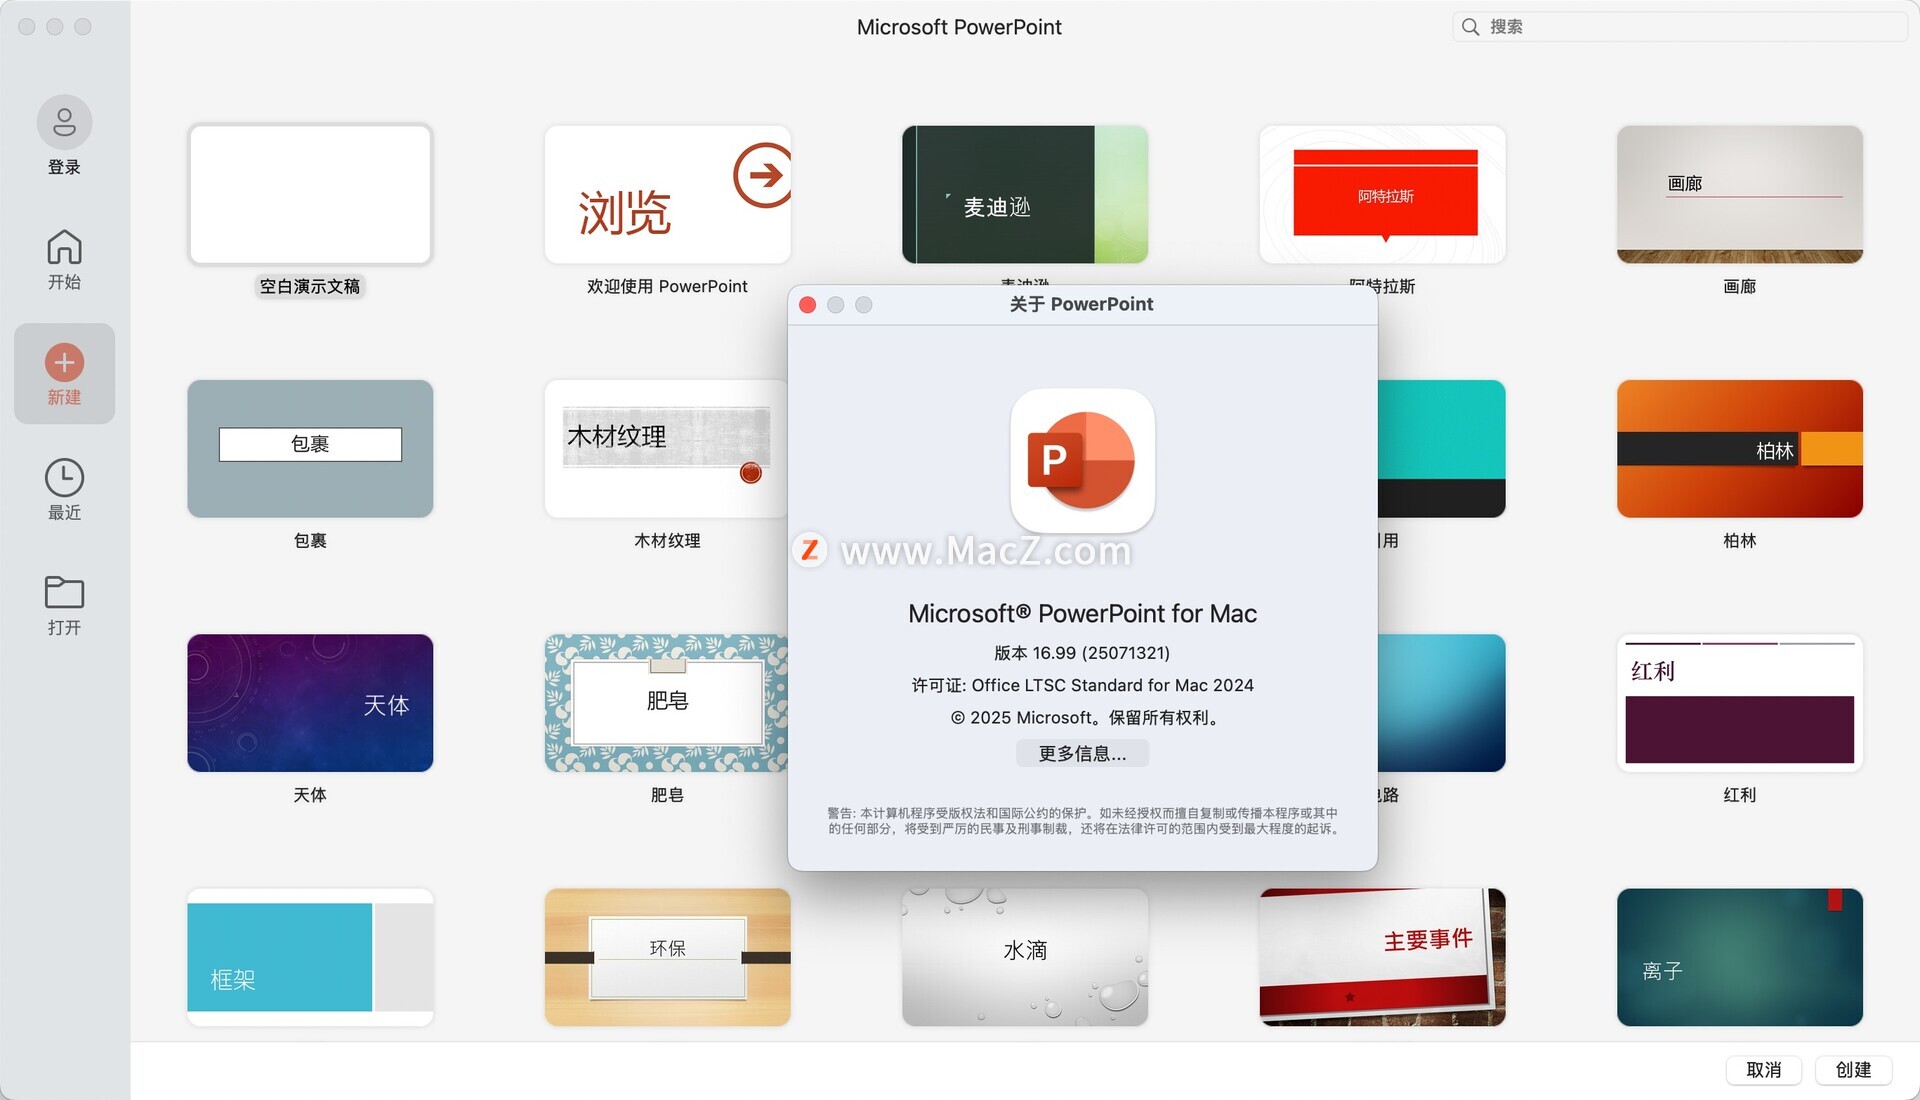Choose the 阿特拉斯 Atlas red template
This screenshot has width=1920, height=1100.
click(1382, 195)
